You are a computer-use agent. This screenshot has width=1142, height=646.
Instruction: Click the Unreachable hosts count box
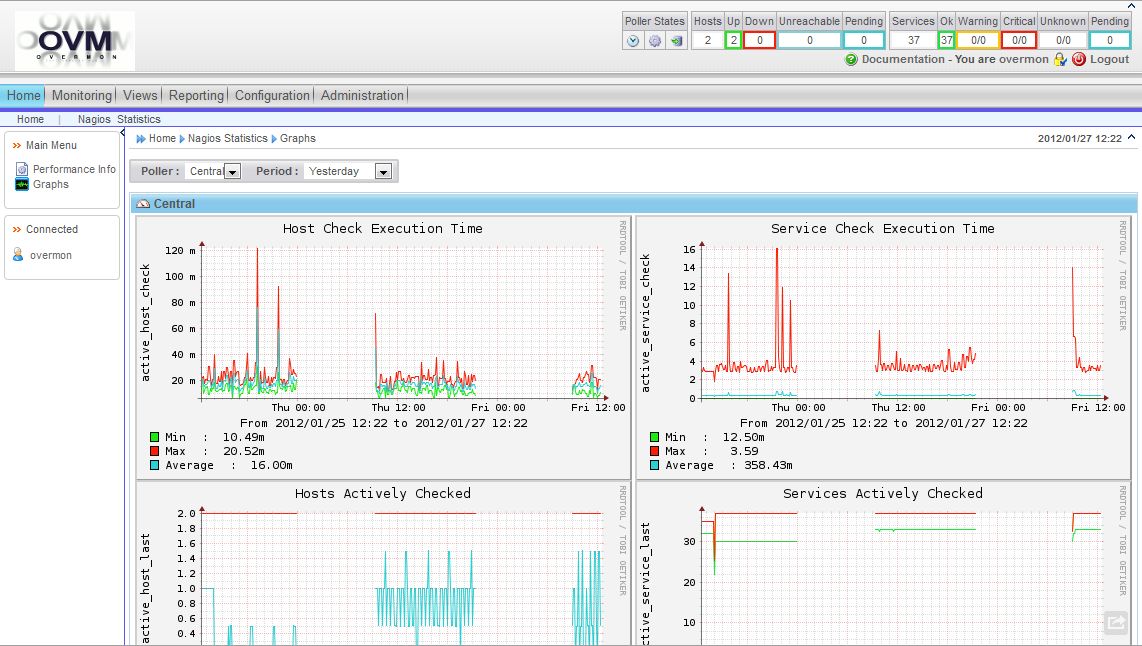pos(809,41)
